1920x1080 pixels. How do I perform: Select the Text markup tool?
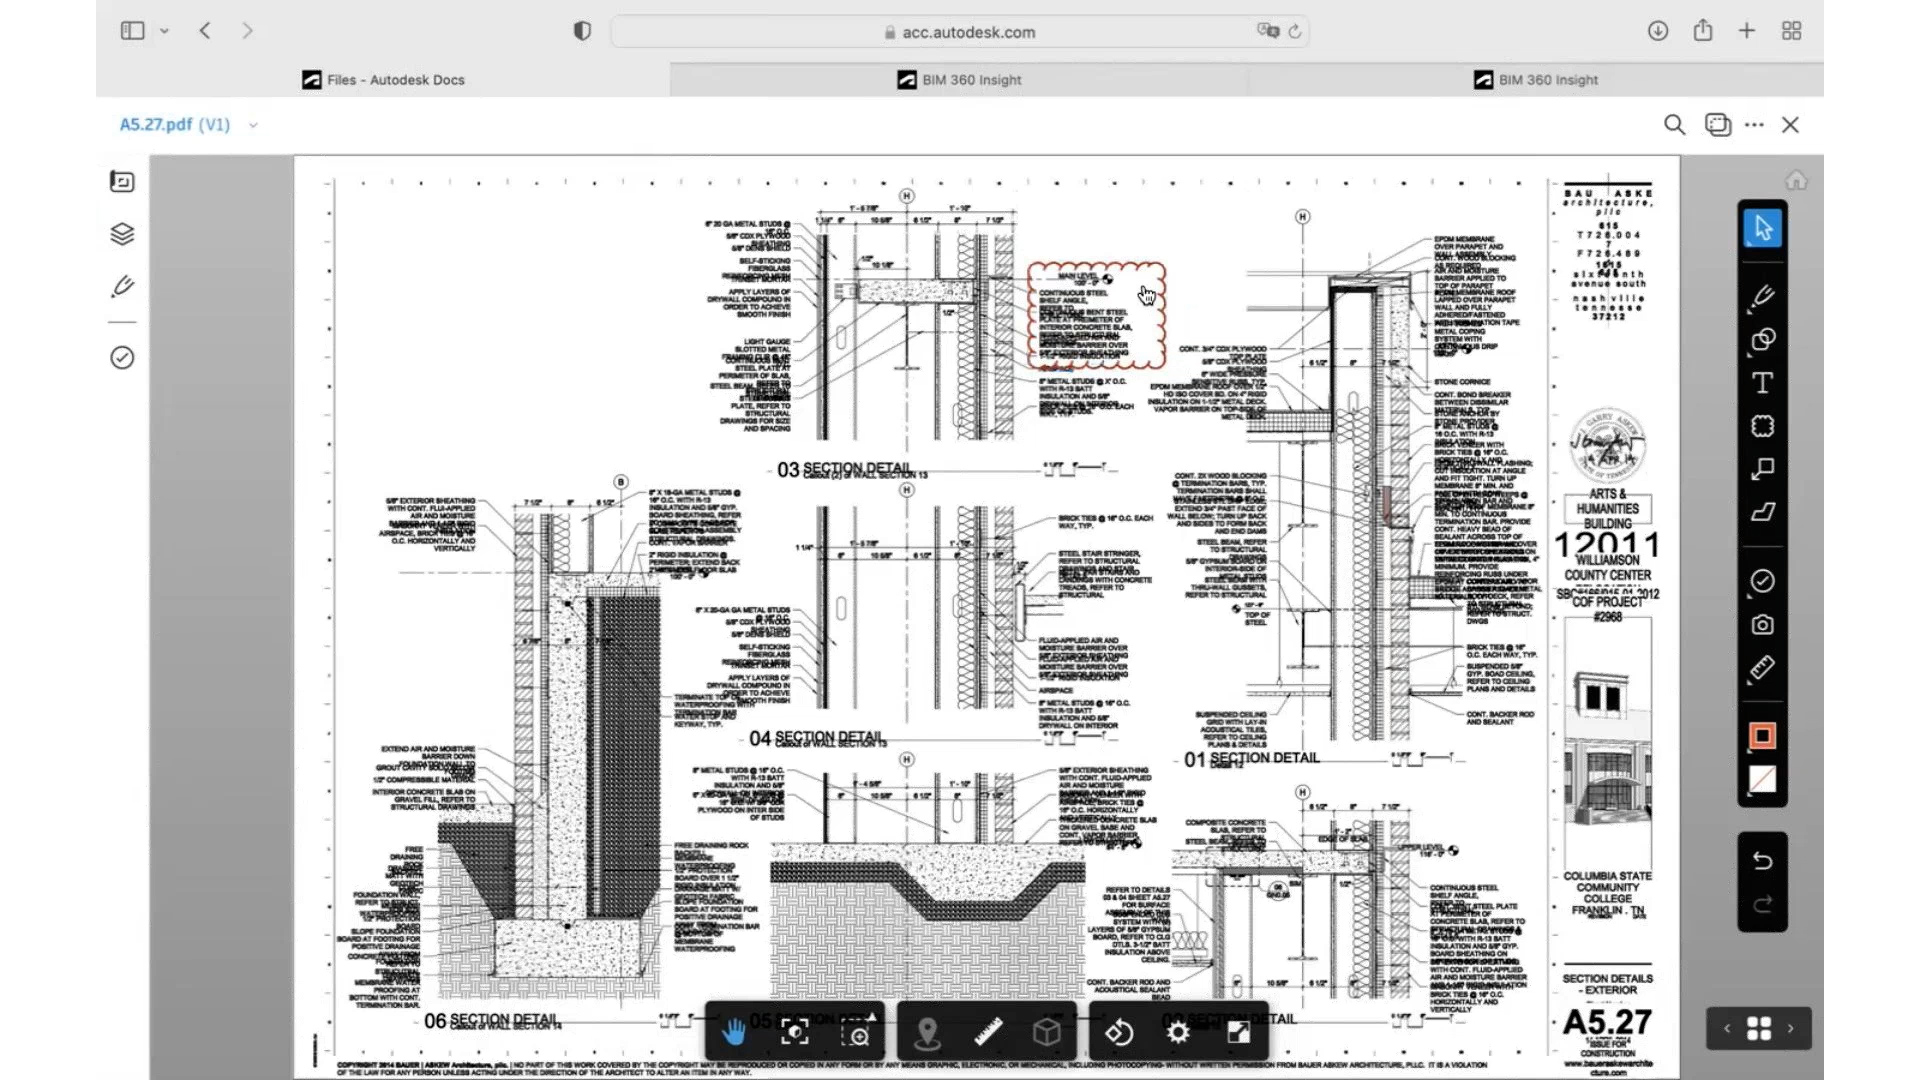click(x=1763, y=383)
